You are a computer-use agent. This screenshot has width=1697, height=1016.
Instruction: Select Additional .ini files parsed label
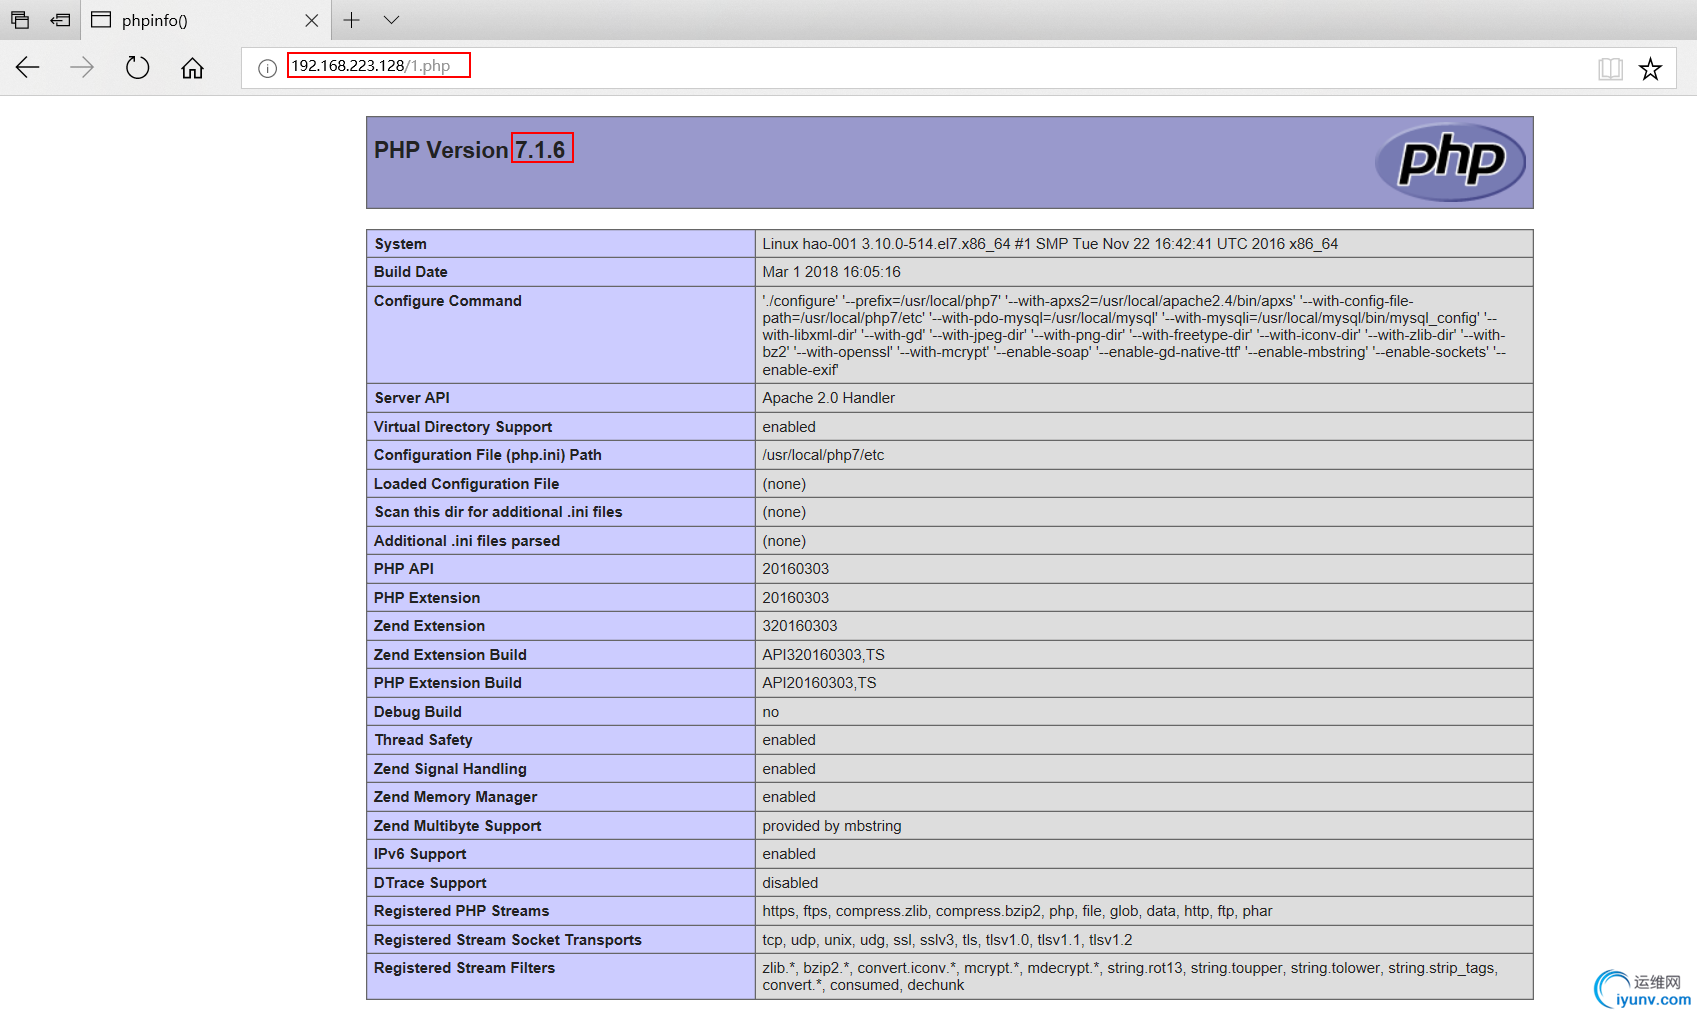tap(466, 541)
